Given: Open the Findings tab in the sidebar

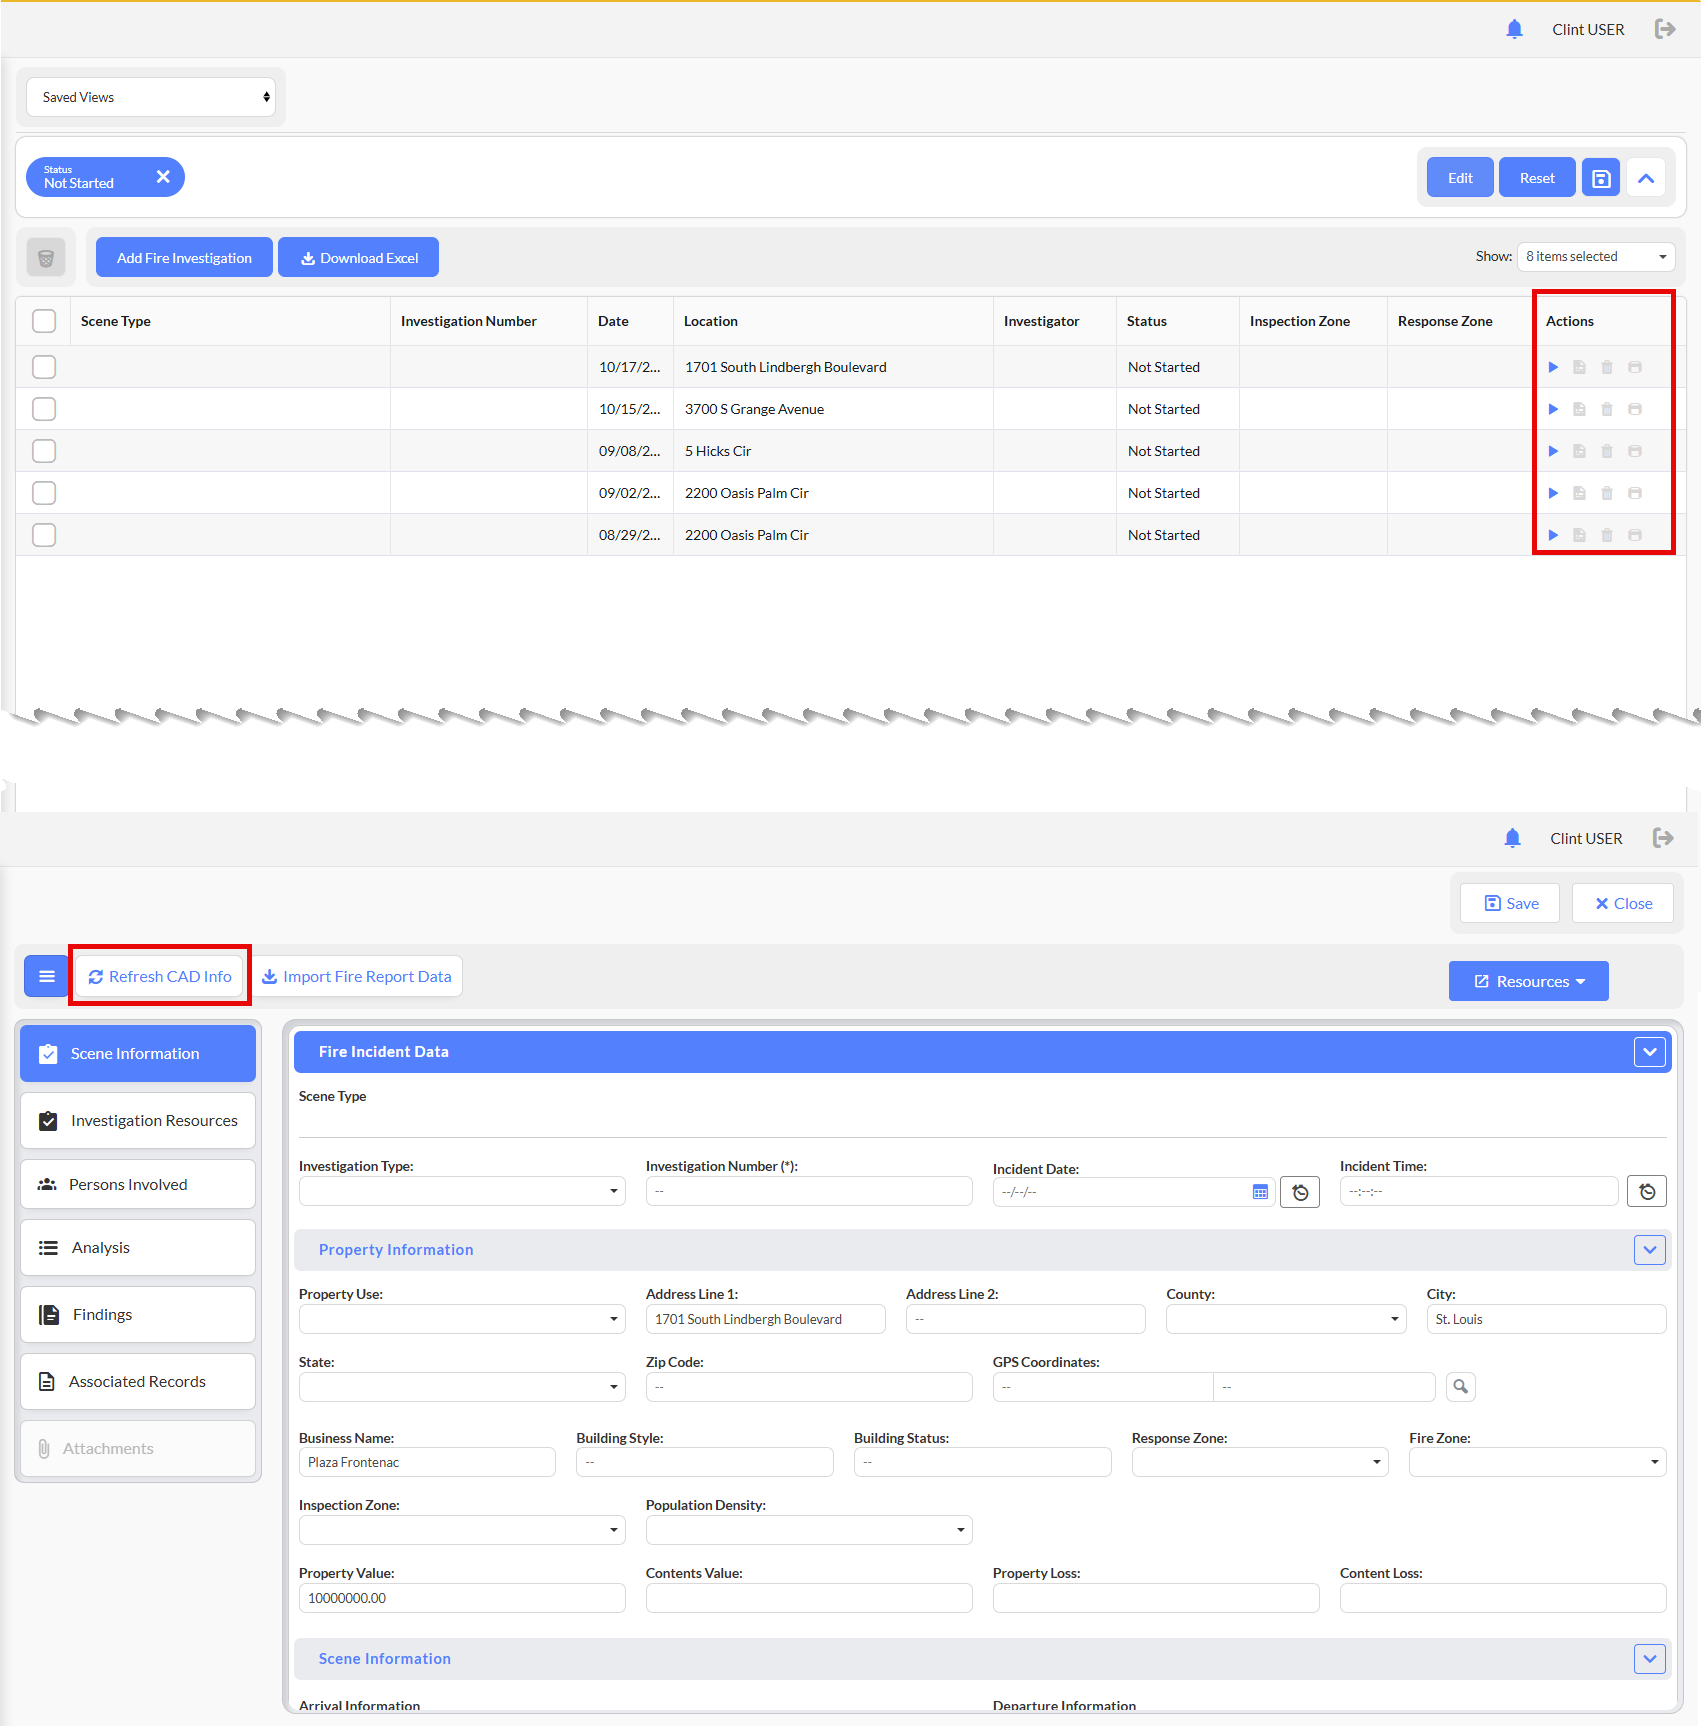Looking at the screenshot, I should 138,1315.
